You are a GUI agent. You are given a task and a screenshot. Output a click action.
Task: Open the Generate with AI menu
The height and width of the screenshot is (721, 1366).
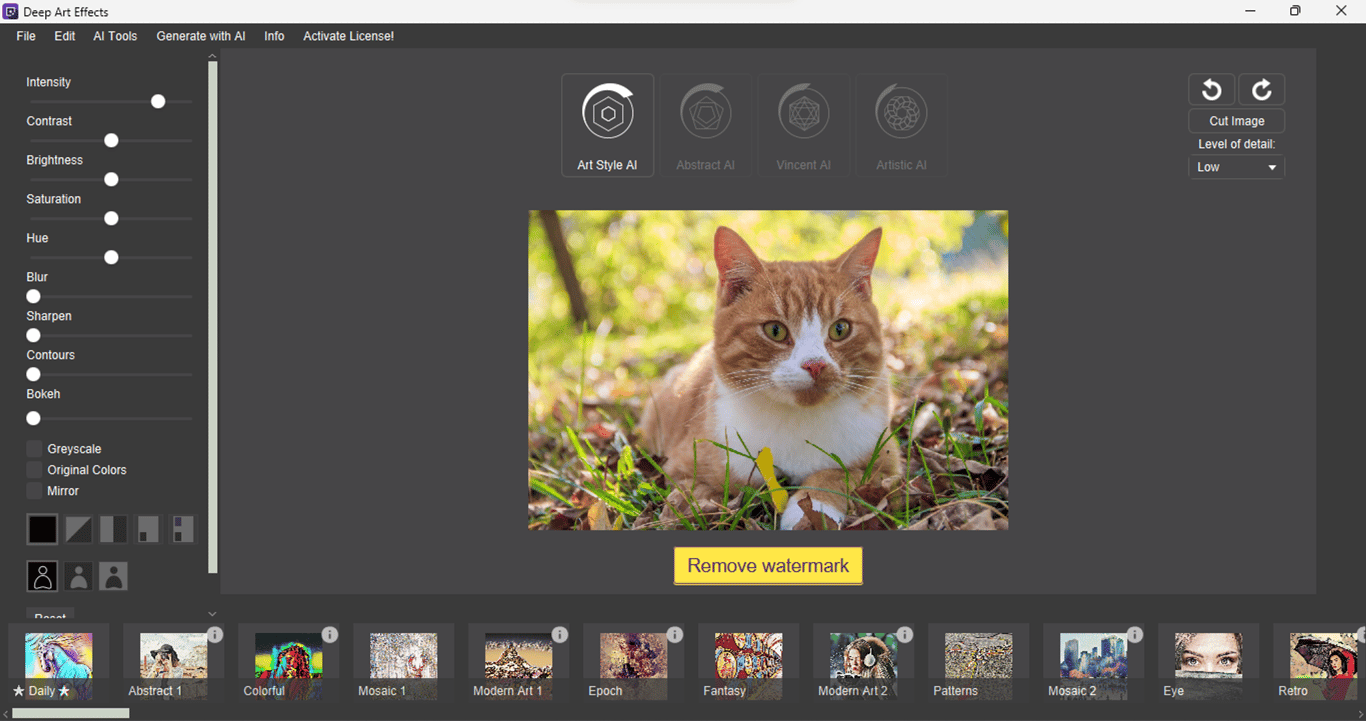point(200,36)
